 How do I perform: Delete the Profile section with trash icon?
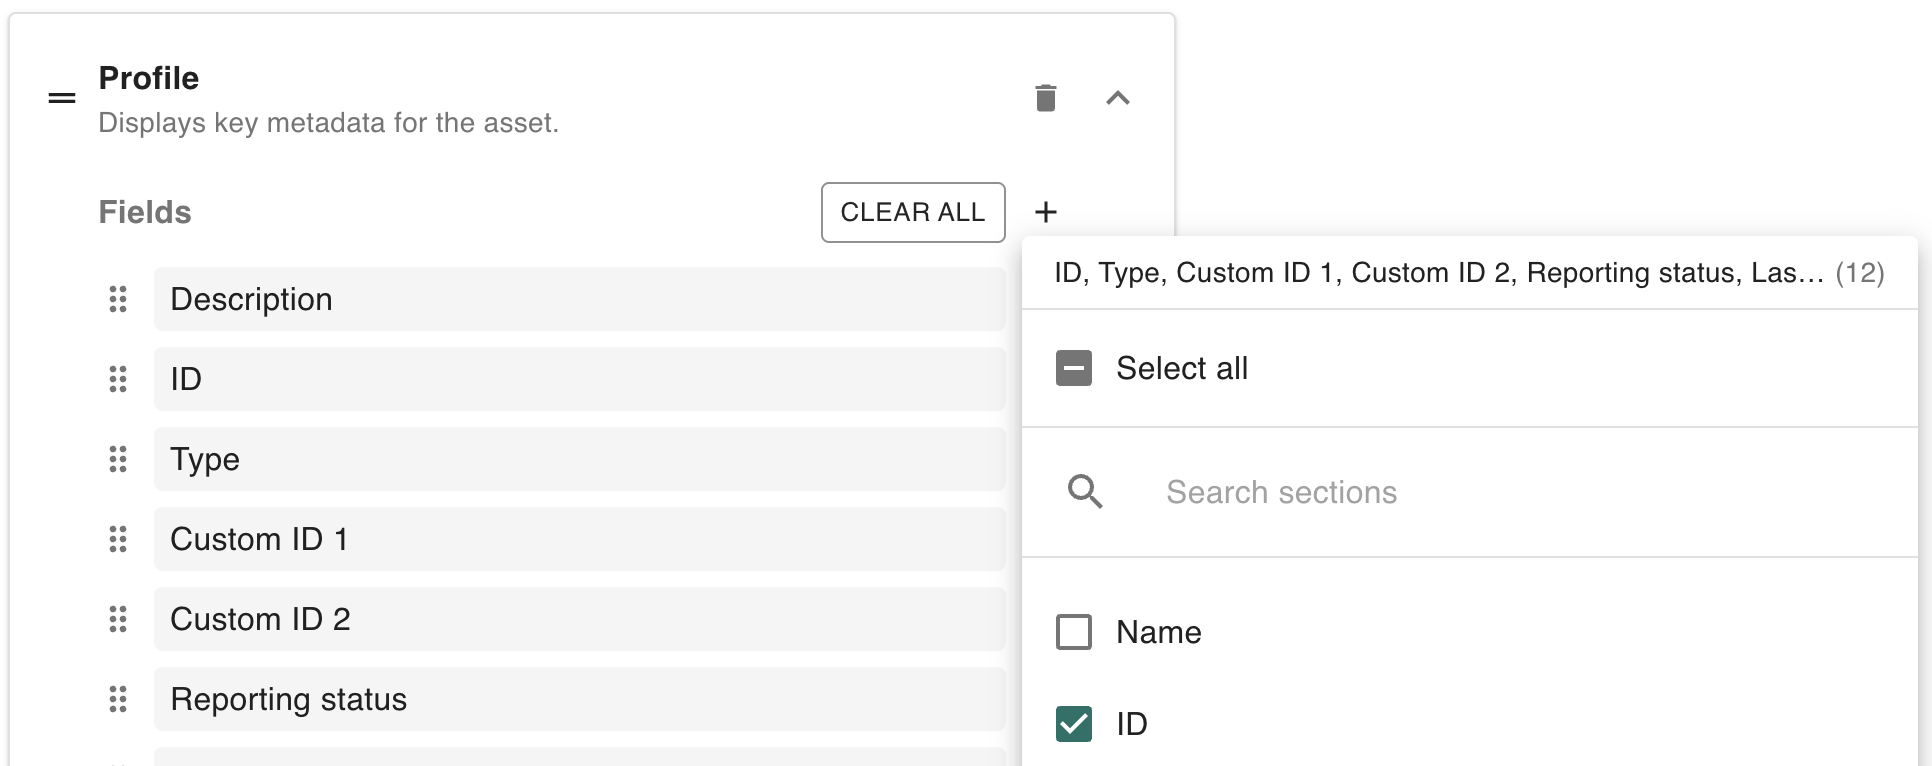[1045, 98]
